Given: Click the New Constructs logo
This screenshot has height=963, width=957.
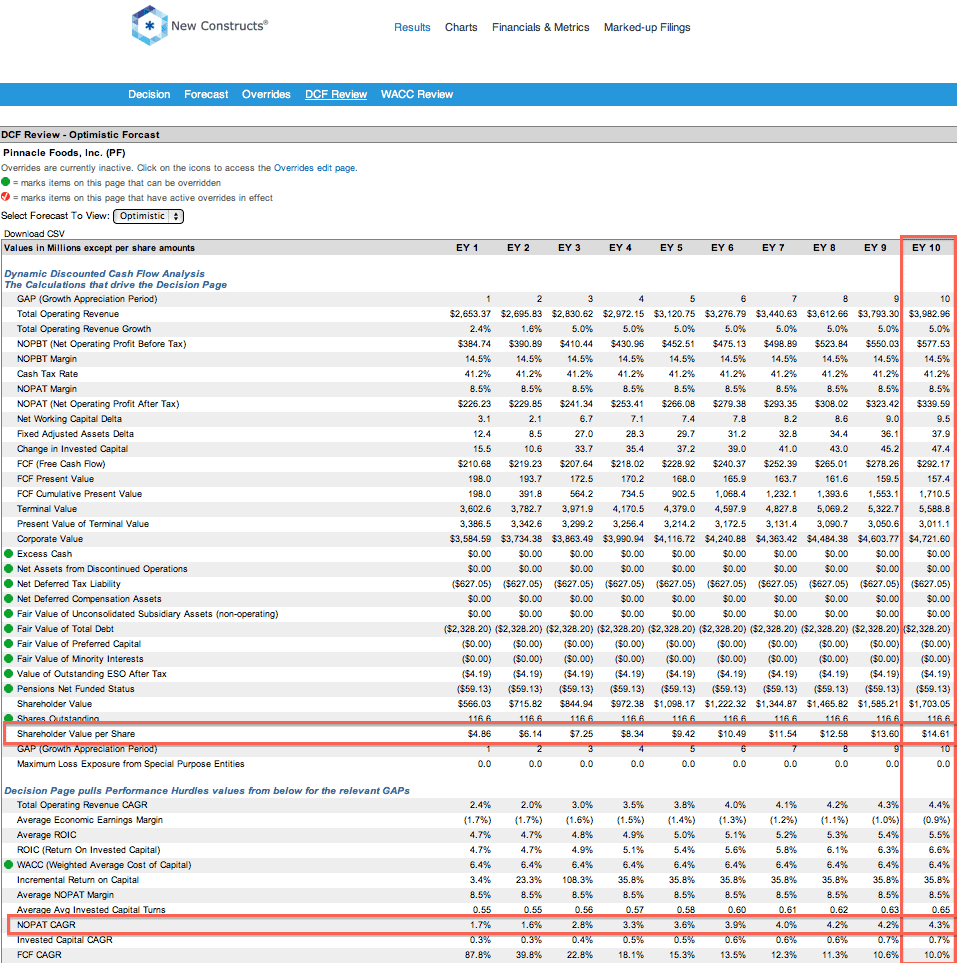Looking at the screenshot, I should [x=200, y=26].
